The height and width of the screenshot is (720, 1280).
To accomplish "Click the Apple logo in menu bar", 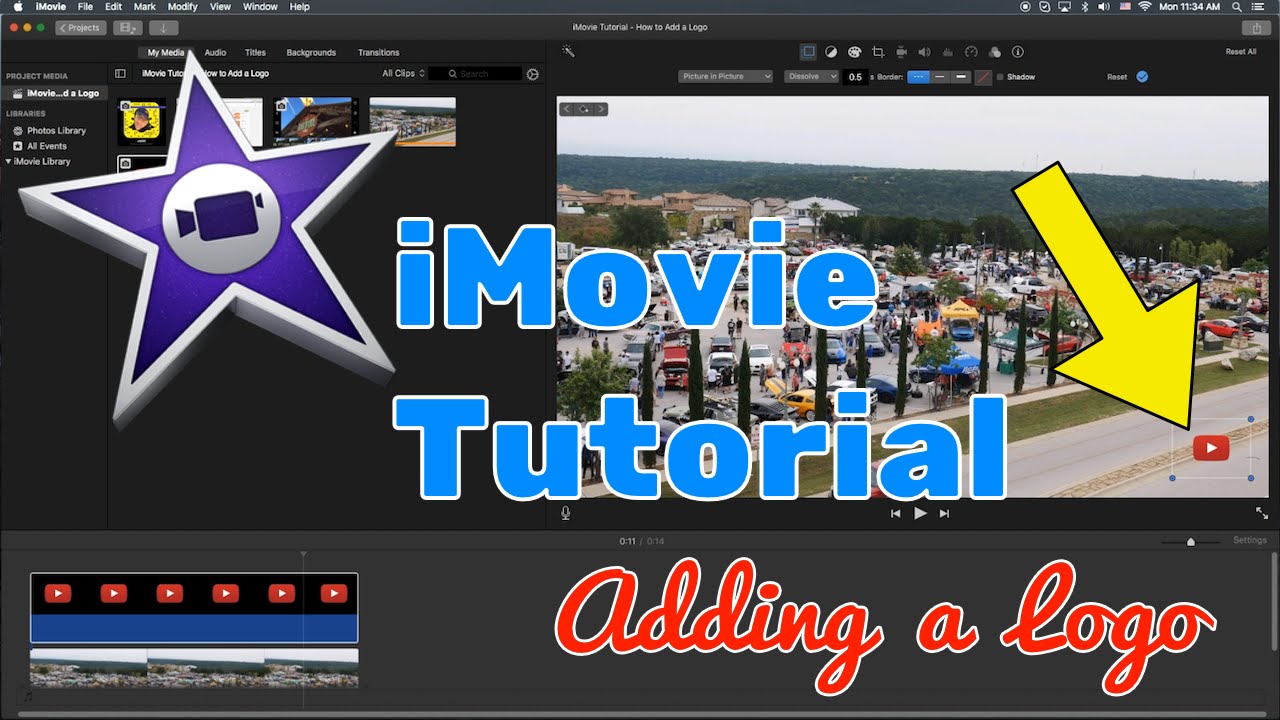I will pos(17,7).
